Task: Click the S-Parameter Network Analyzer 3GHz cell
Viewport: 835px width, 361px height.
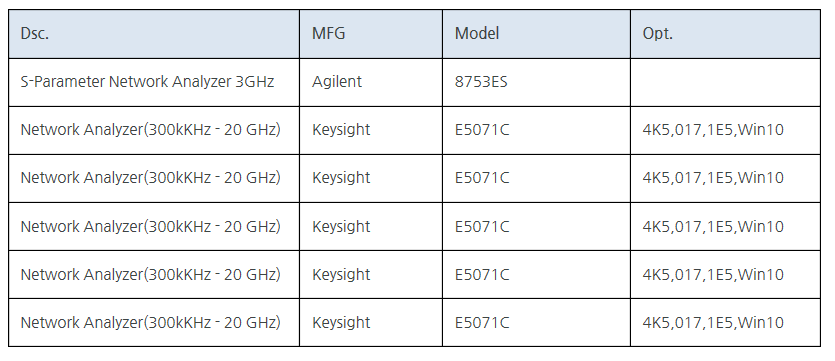Action: (154, 82)
